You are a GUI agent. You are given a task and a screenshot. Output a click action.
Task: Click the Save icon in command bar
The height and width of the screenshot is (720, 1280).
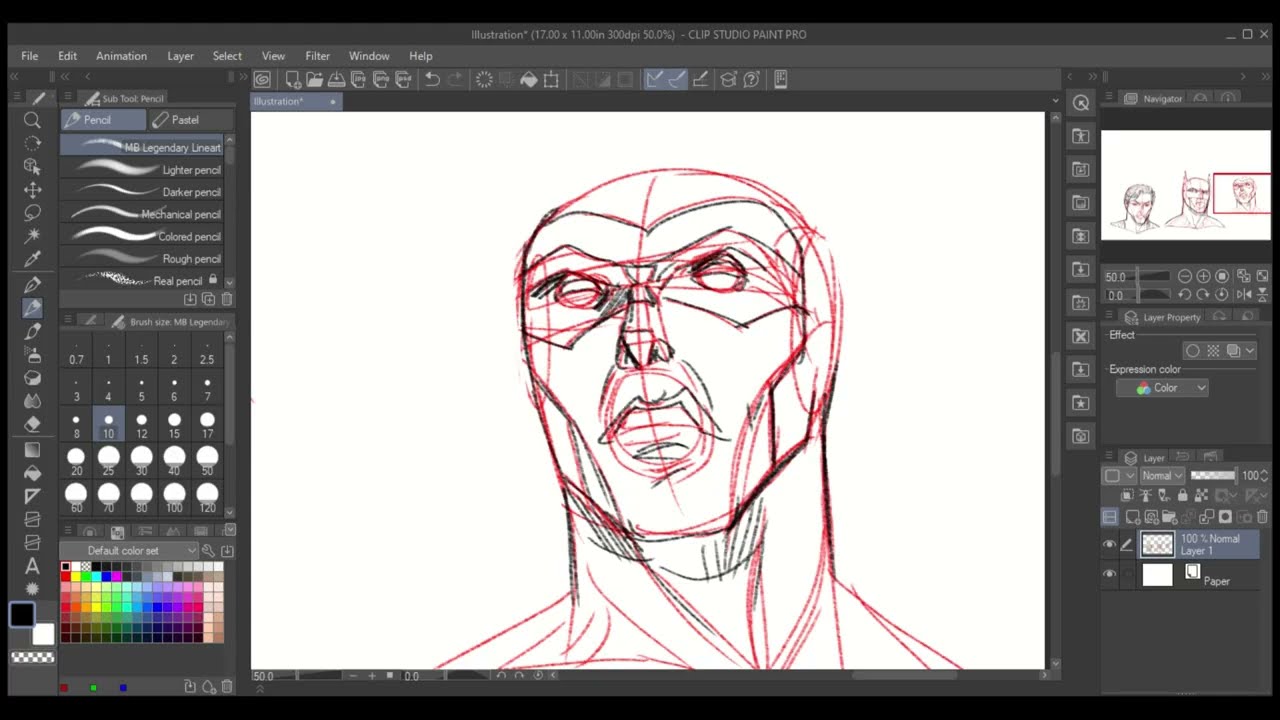(337, 79)
